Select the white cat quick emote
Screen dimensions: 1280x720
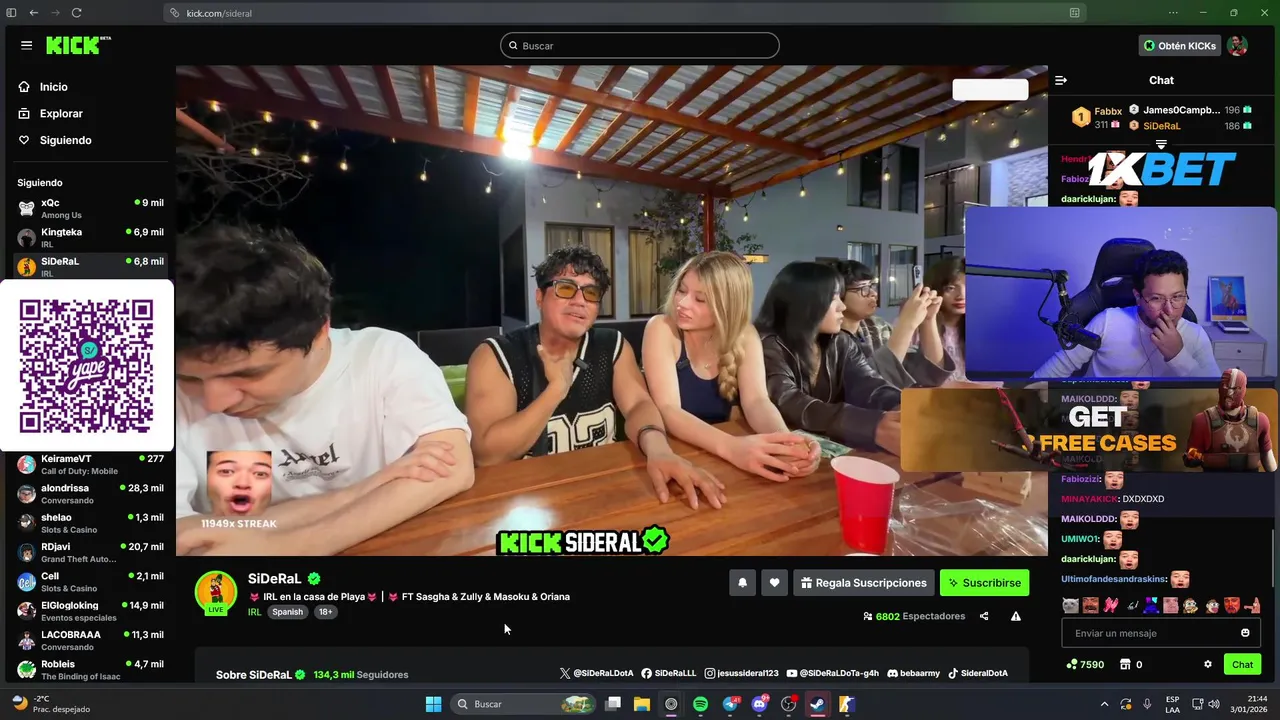[x=1070, y=605]
